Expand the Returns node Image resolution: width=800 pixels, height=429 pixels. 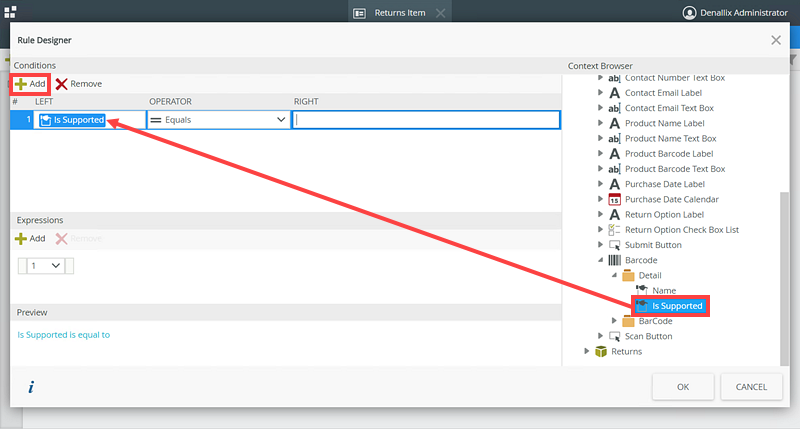click(587, 351)
